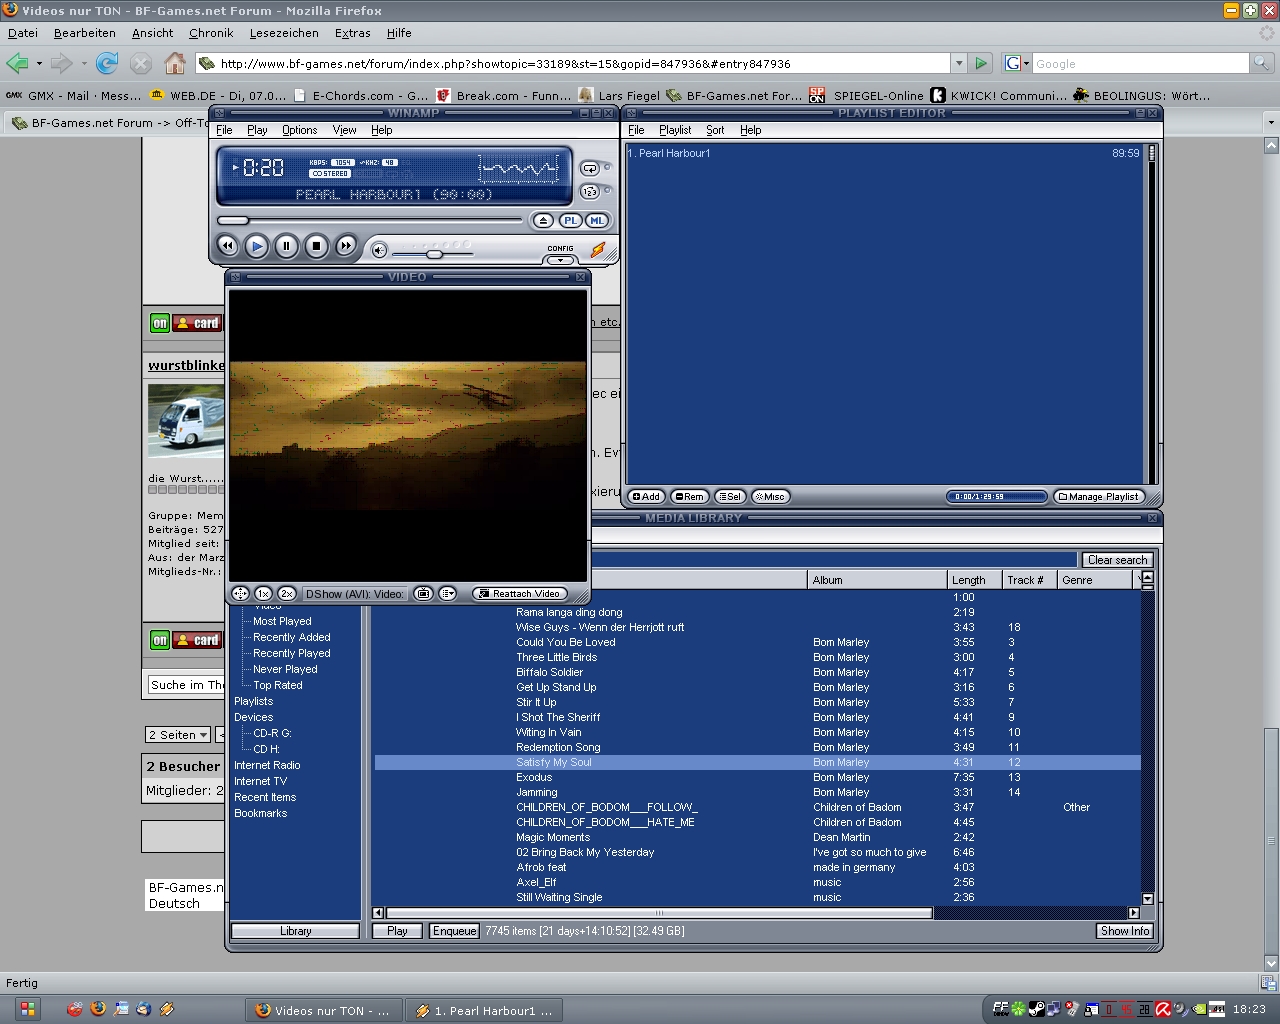
Task: Click the Firefox search magnifier icon
Action: click(1262, 63)
